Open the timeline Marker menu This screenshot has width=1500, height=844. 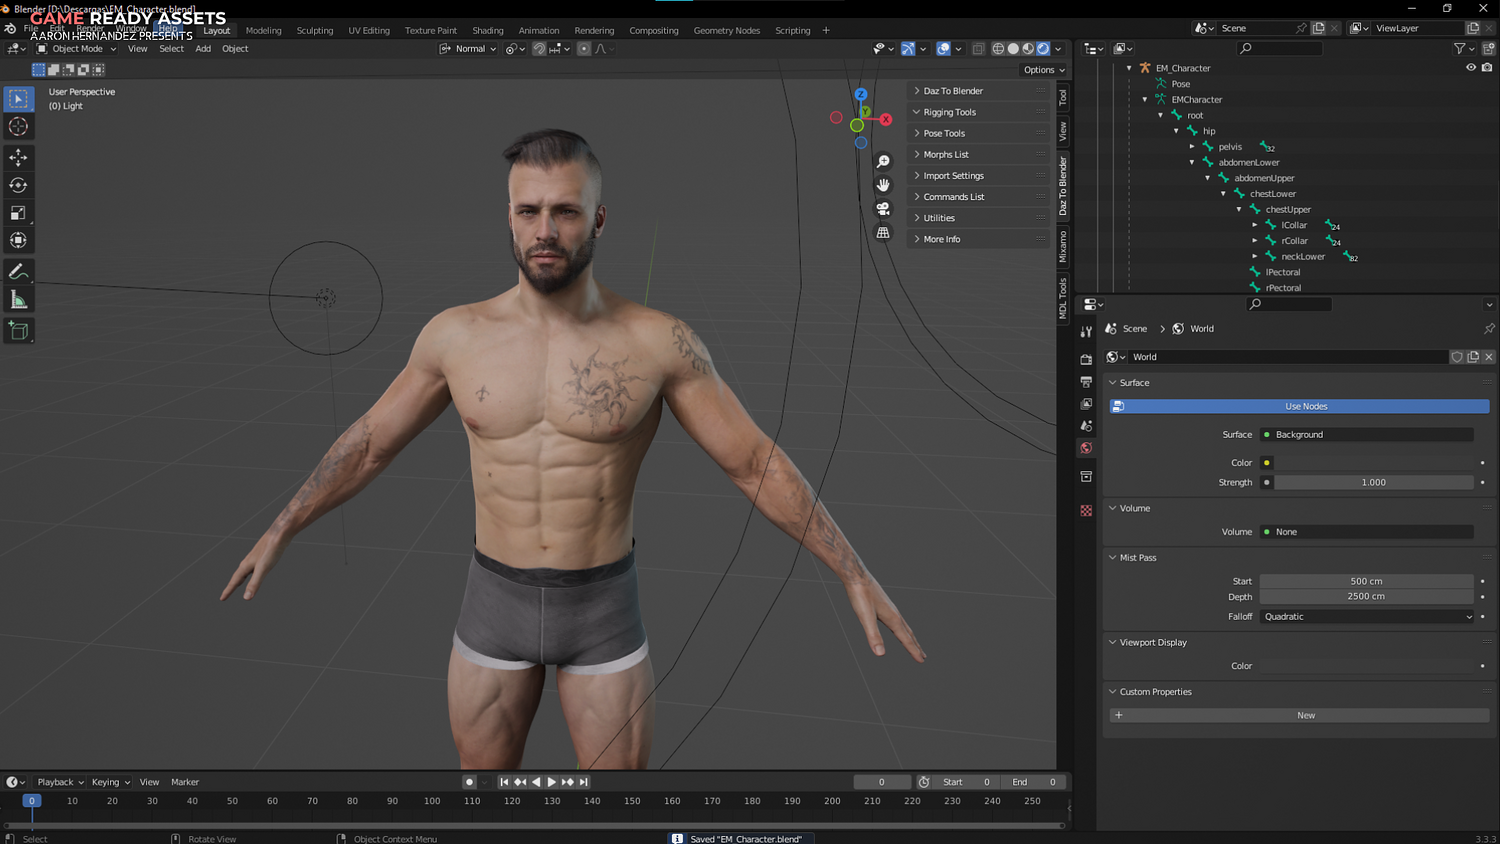click(185, 782)
